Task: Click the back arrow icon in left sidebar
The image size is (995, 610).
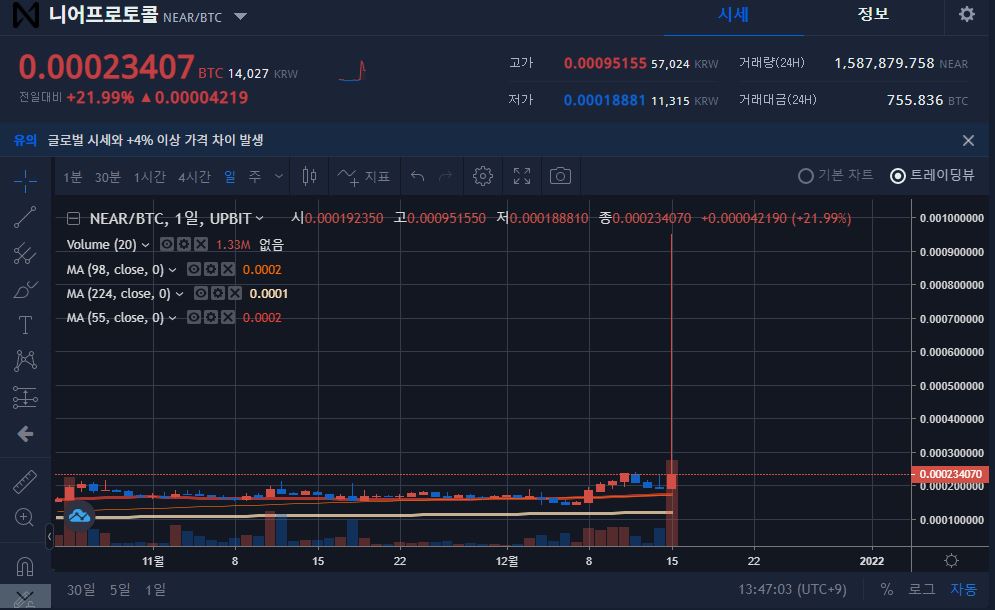Action: 25,434
